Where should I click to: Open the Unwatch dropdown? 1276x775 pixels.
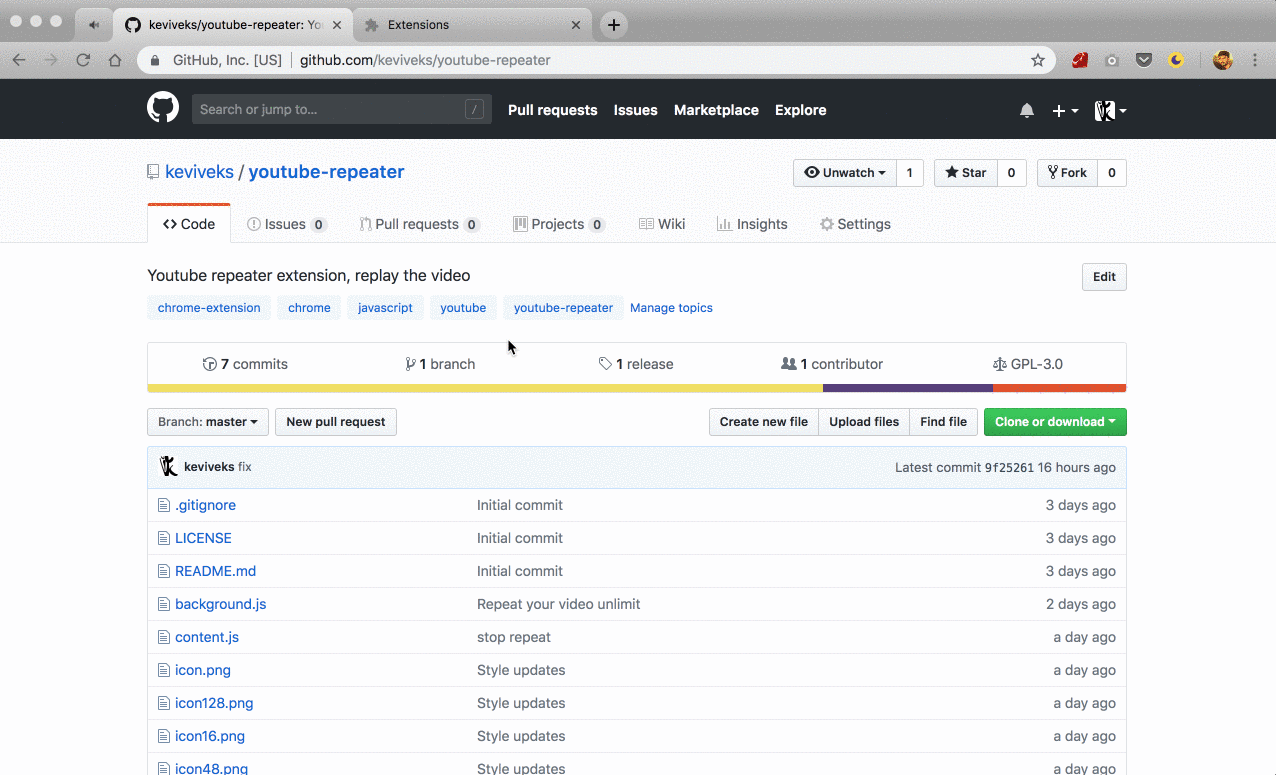(x=845, y=173)
